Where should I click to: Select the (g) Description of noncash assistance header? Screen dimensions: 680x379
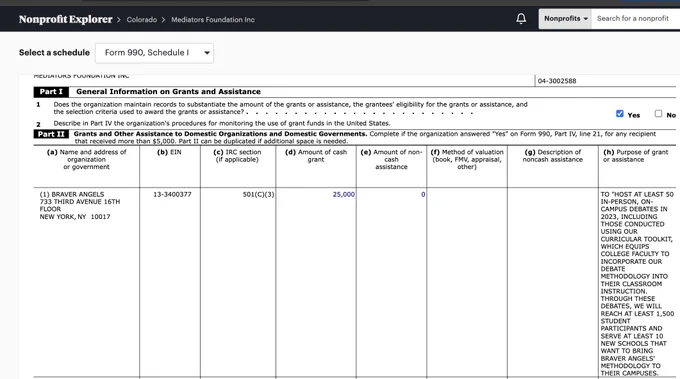[552, 156]
